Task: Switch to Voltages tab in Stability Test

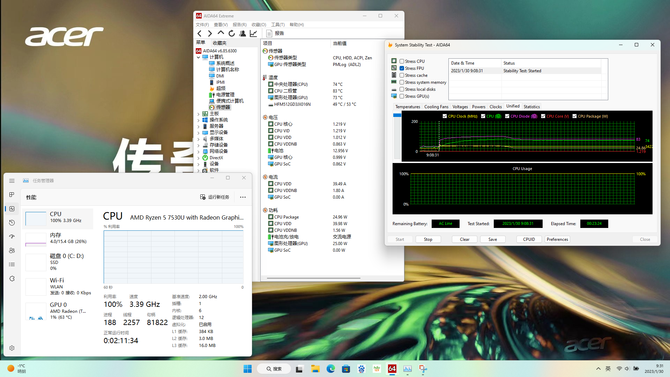Action: click(x=460, y=106)
